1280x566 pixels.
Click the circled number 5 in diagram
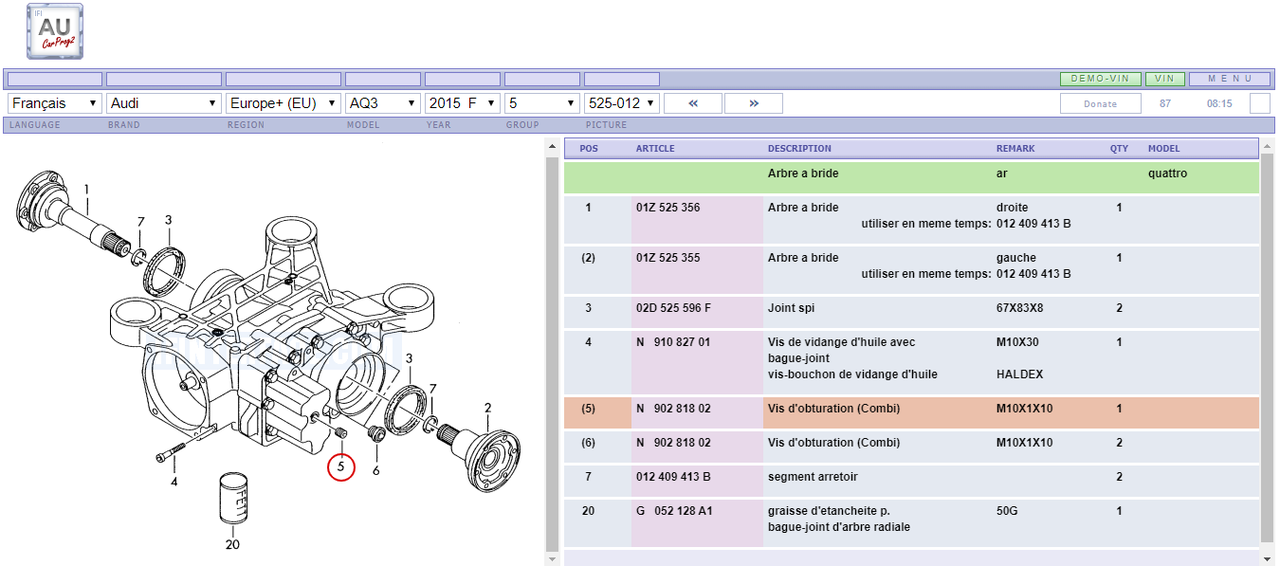coord(341,466)
